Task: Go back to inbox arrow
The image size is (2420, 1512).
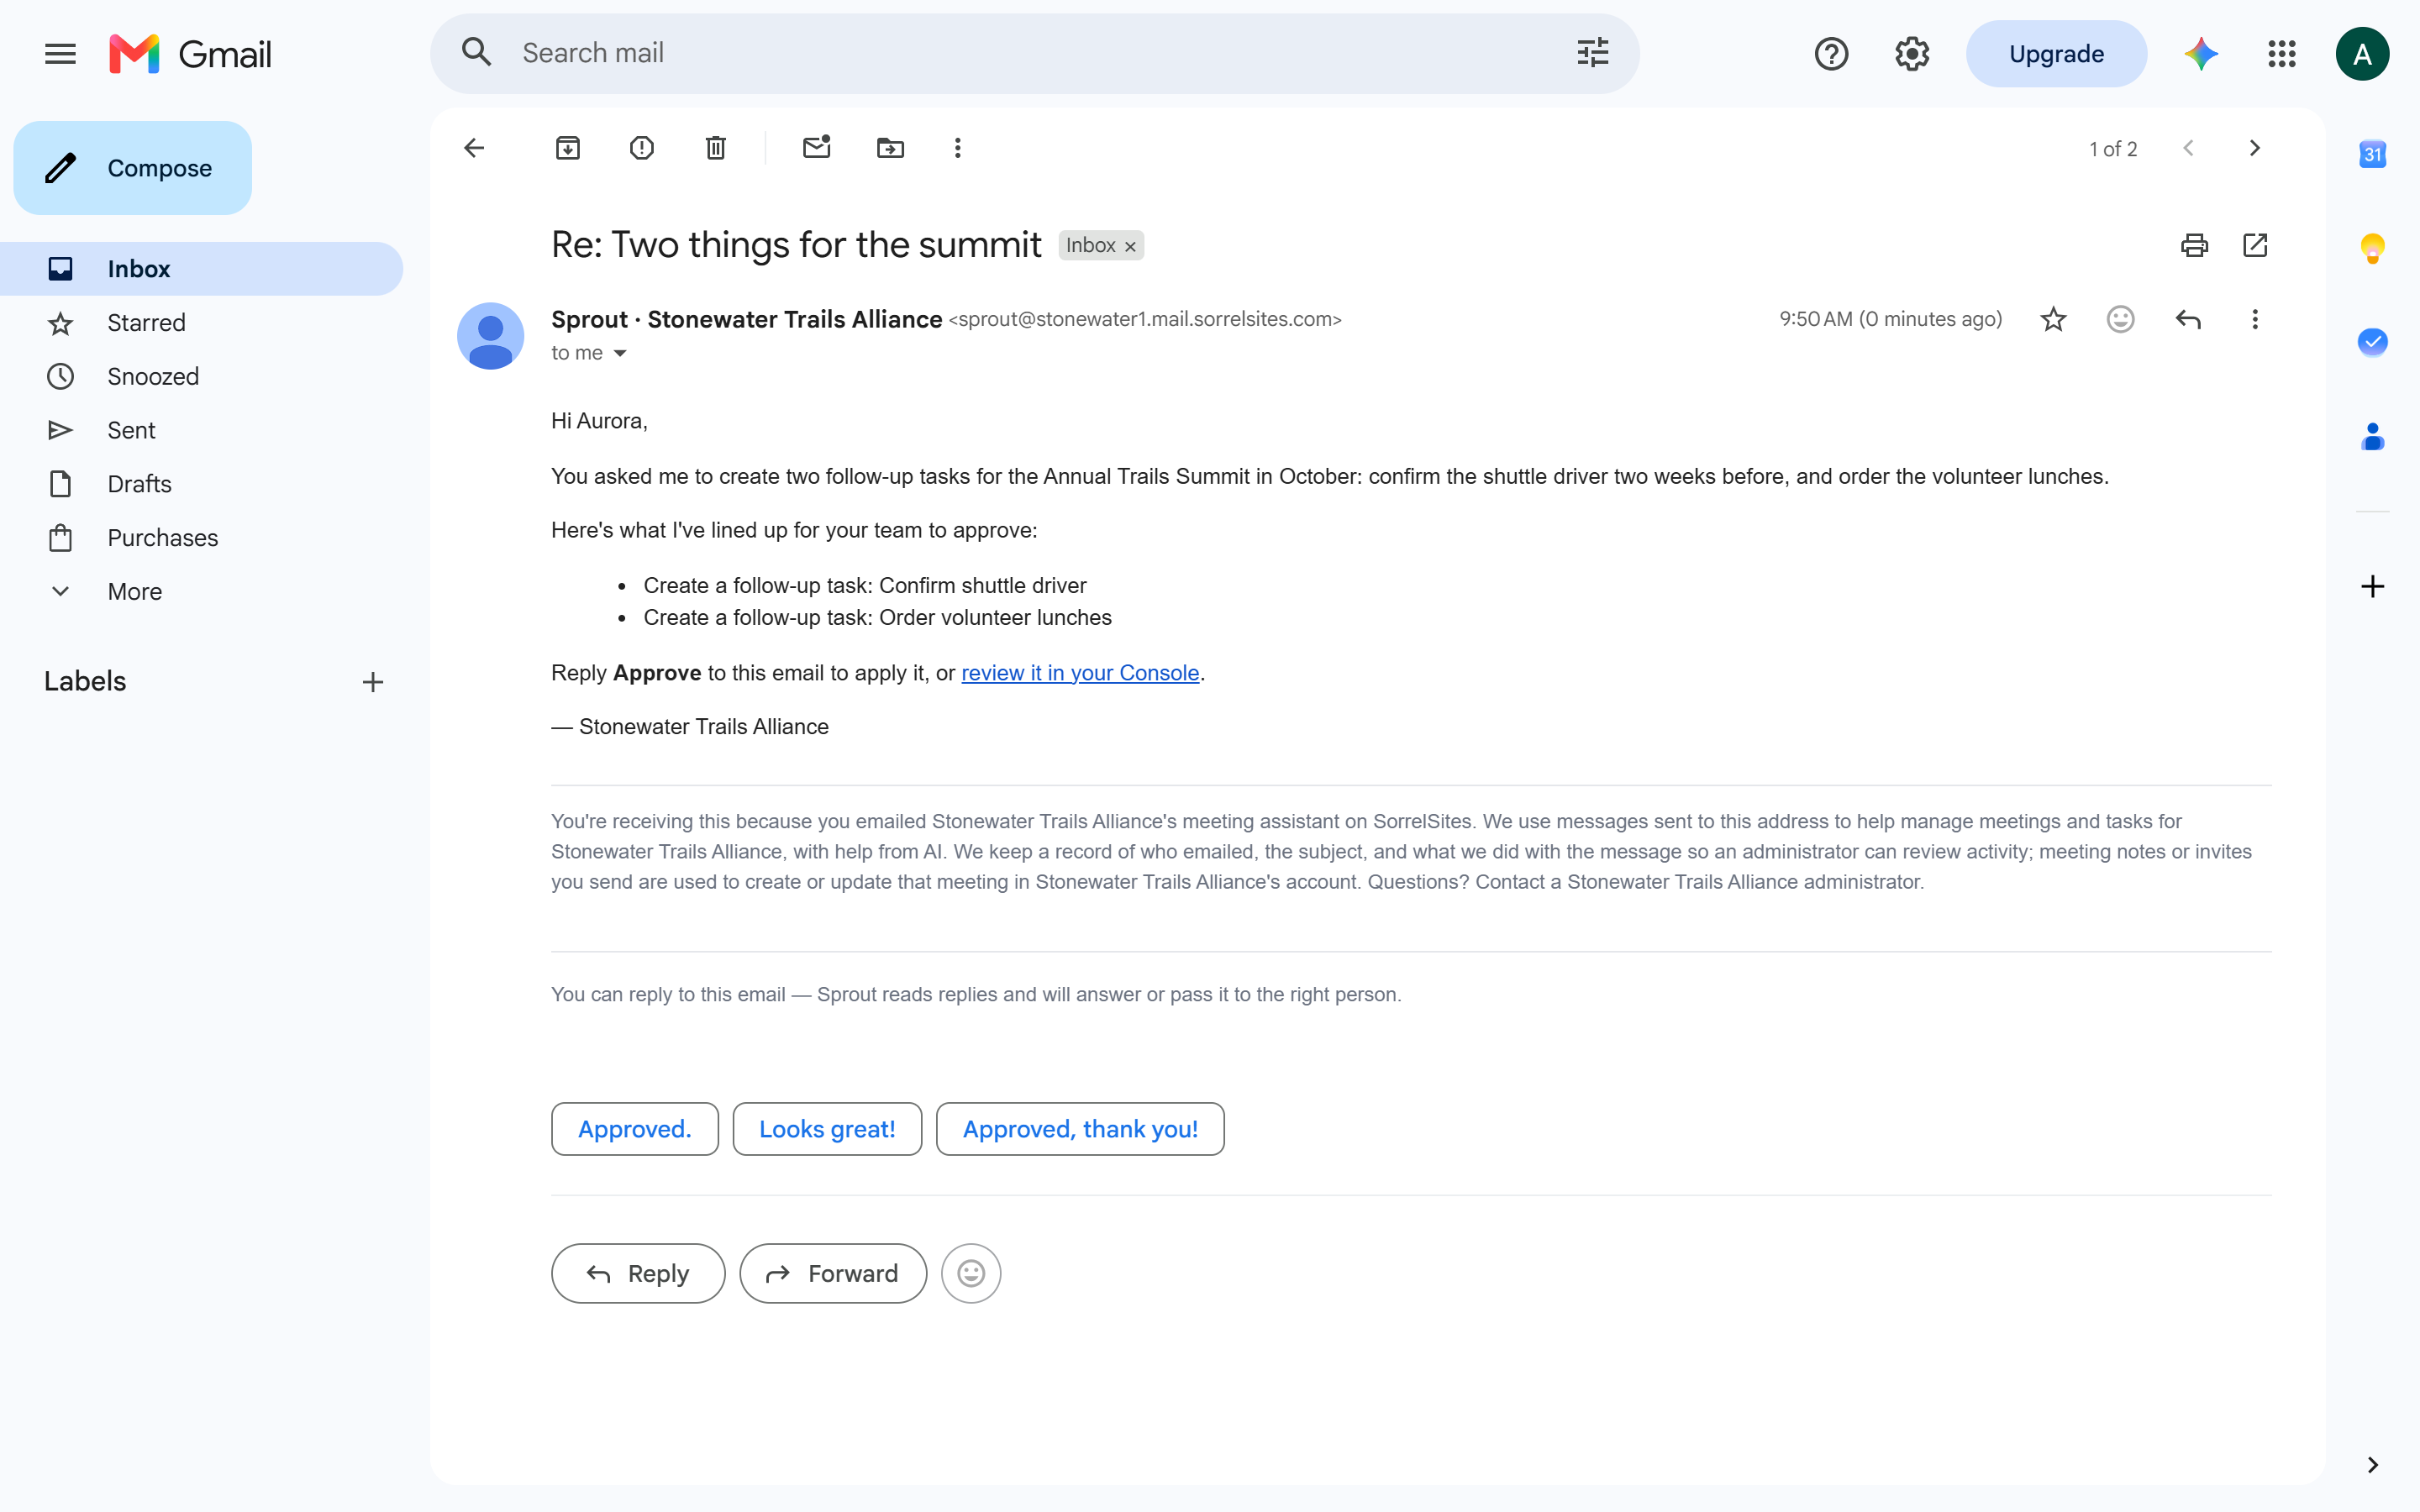Action: point(474,148)
